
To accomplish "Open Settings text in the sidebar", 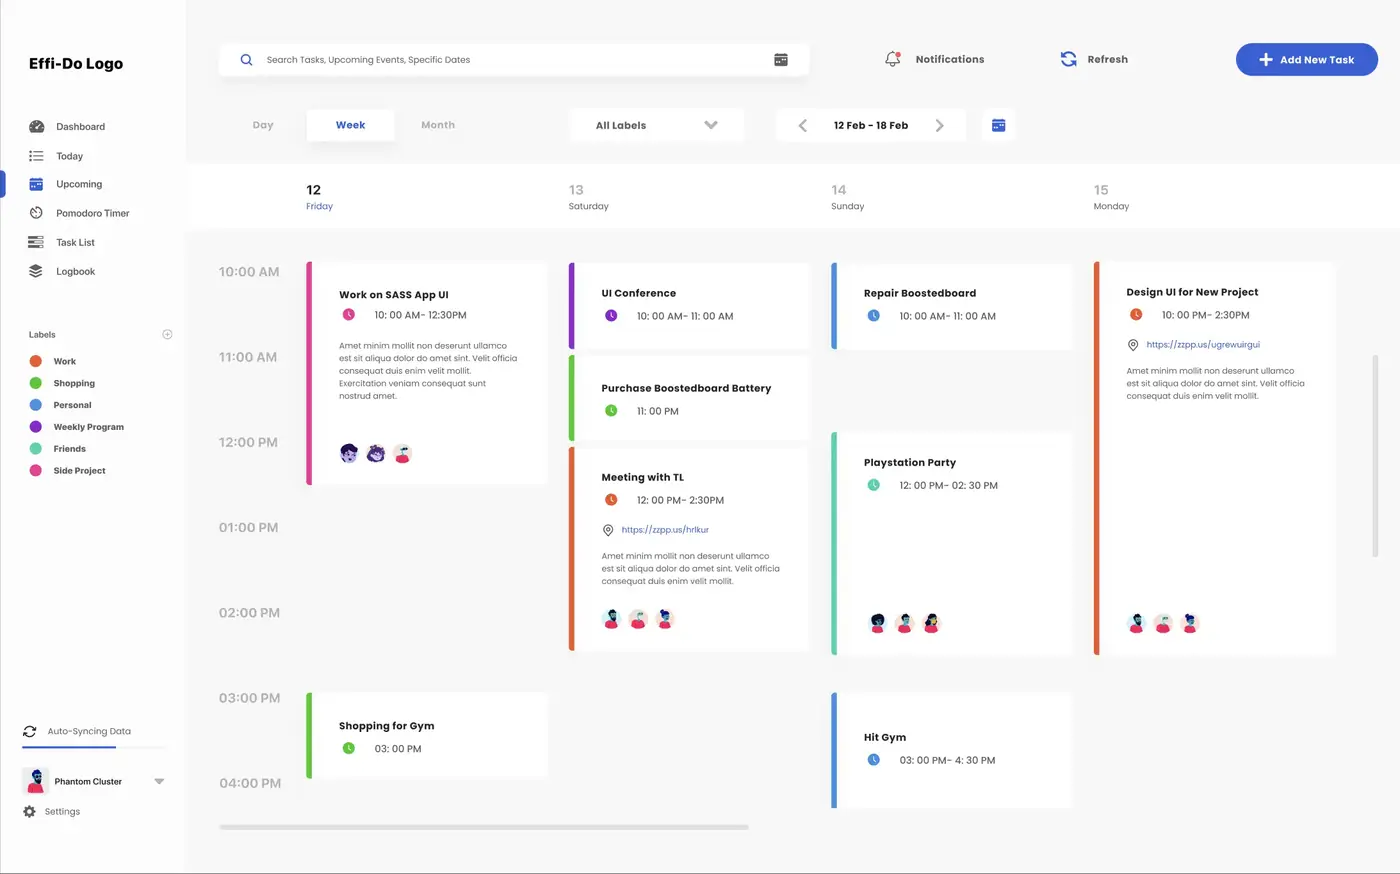I will (x=62, y=812).
